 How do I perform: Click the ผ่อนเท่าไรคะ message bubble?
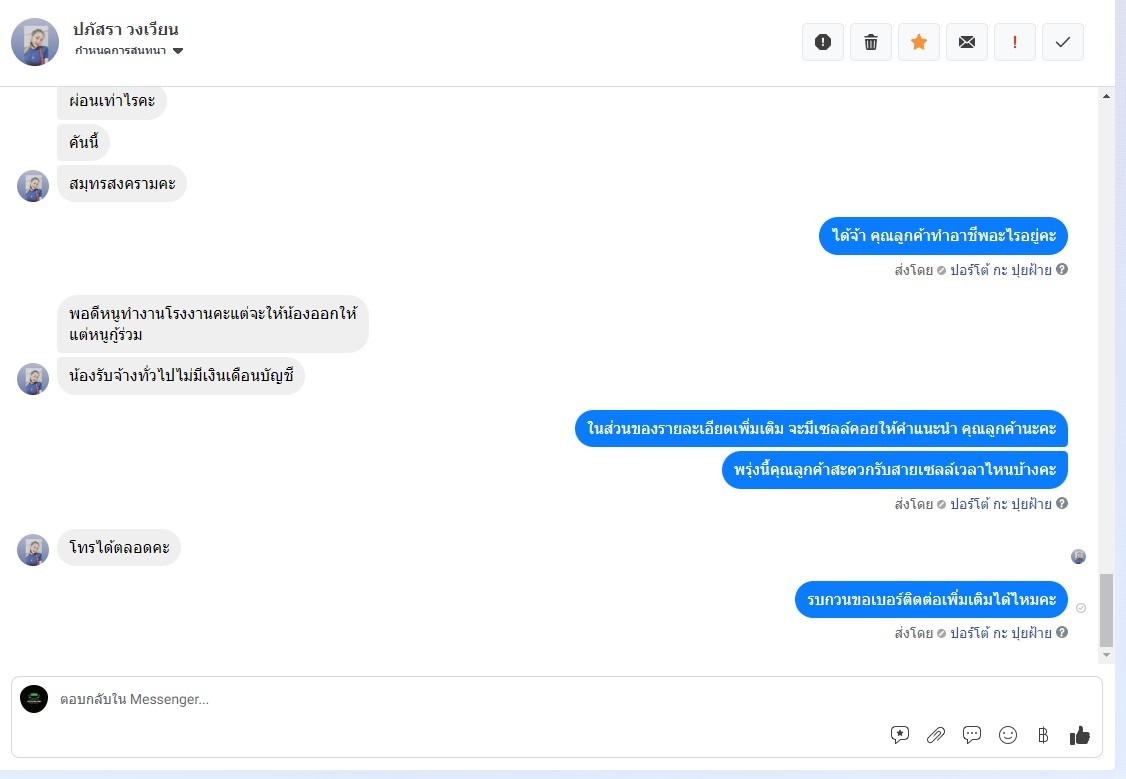pos(112,101)
